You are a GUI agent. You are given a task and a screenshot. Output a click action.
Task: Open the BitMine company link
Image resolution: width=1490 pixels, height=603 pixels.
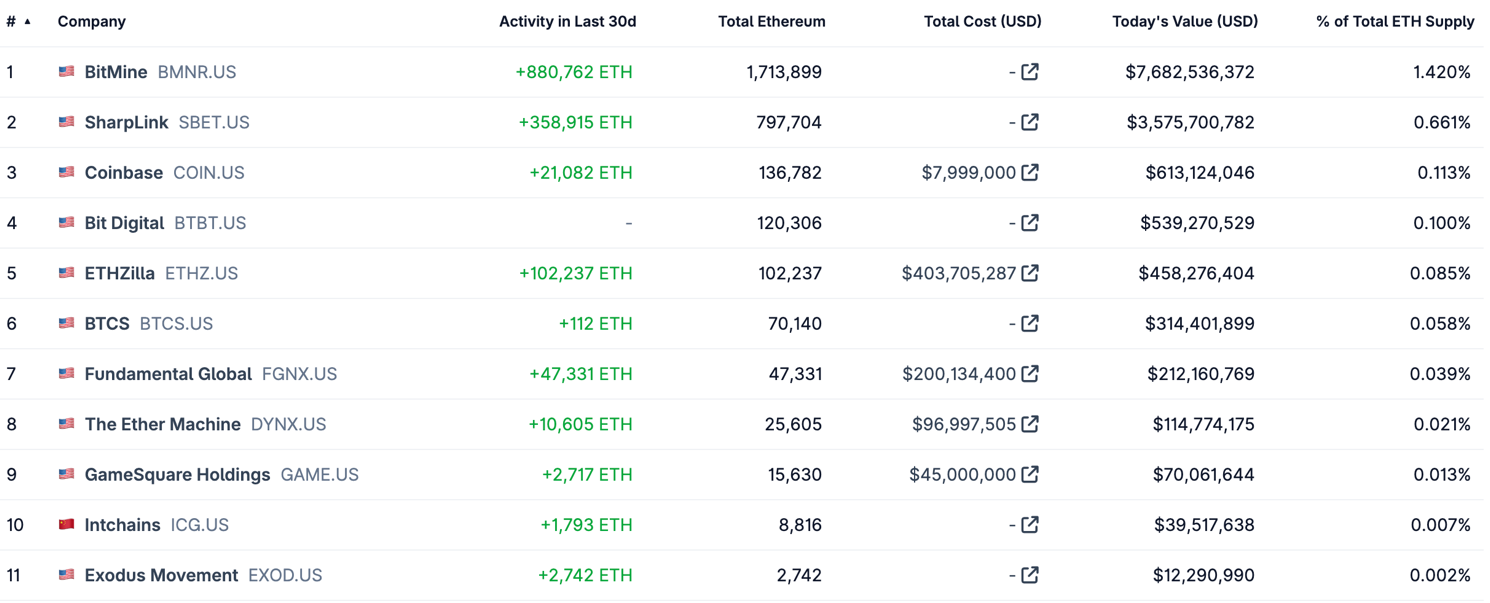[116, 72]
